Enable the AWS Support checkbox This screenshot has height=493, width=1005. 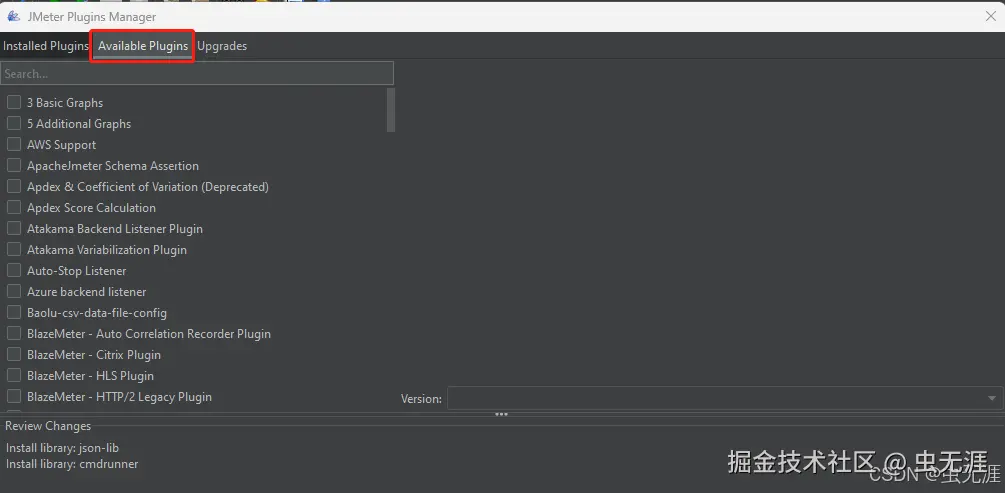(x=14, y=144)
